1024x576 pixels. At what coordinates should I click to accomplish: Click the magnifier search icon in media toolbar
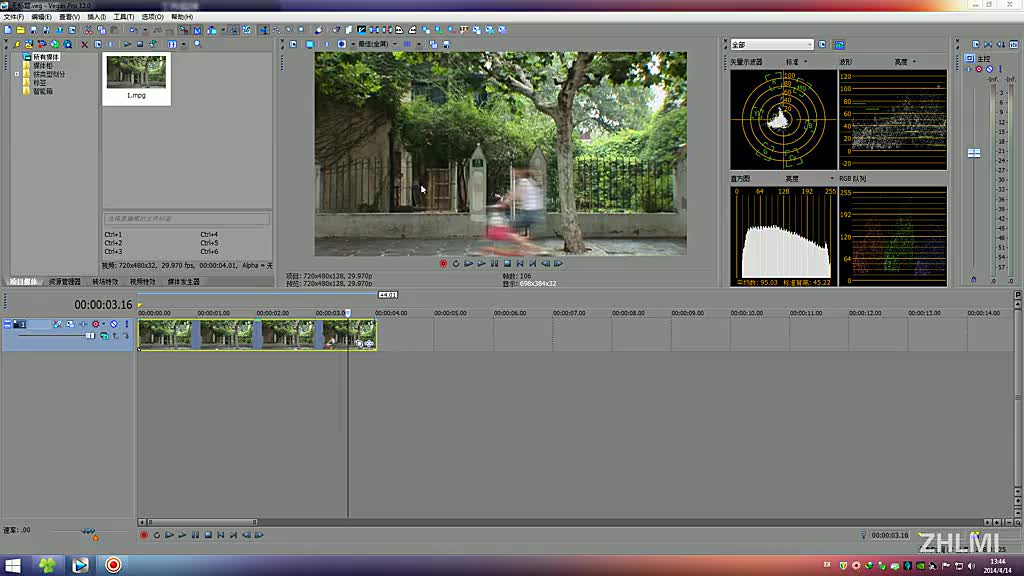[197, 44]
